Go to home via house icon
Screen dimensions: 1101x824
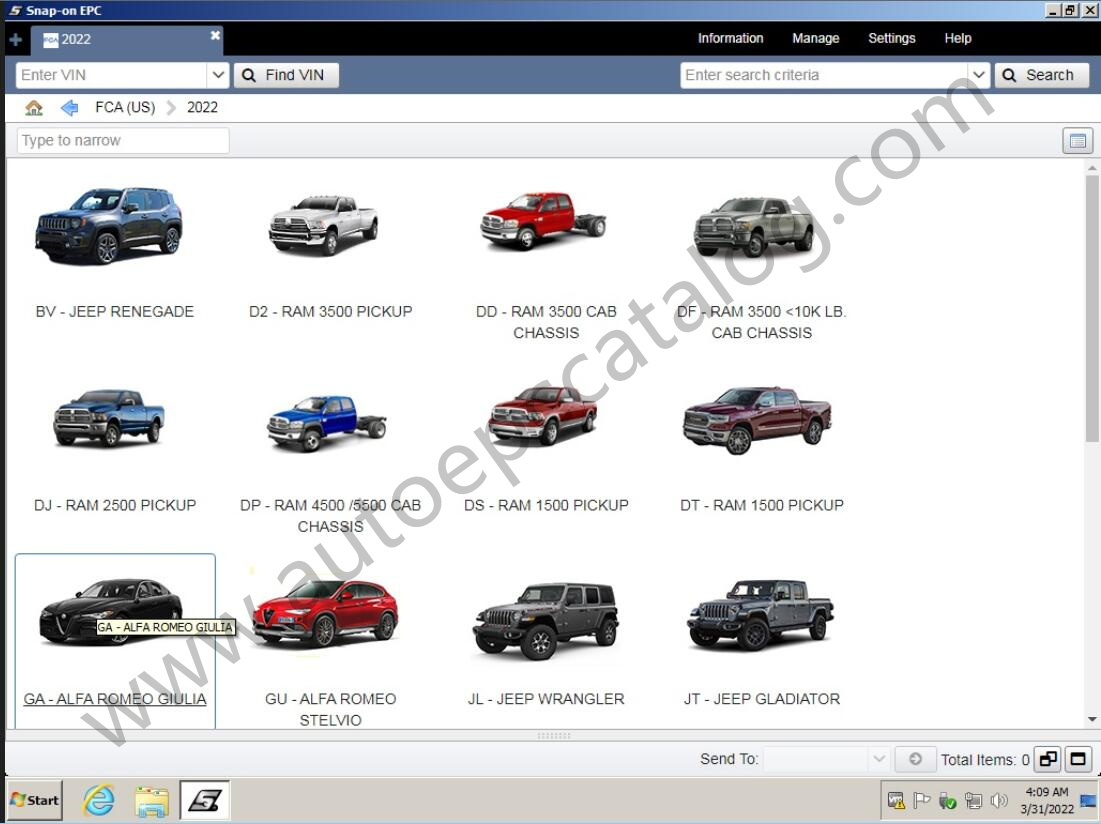click(x=34, y=107)
